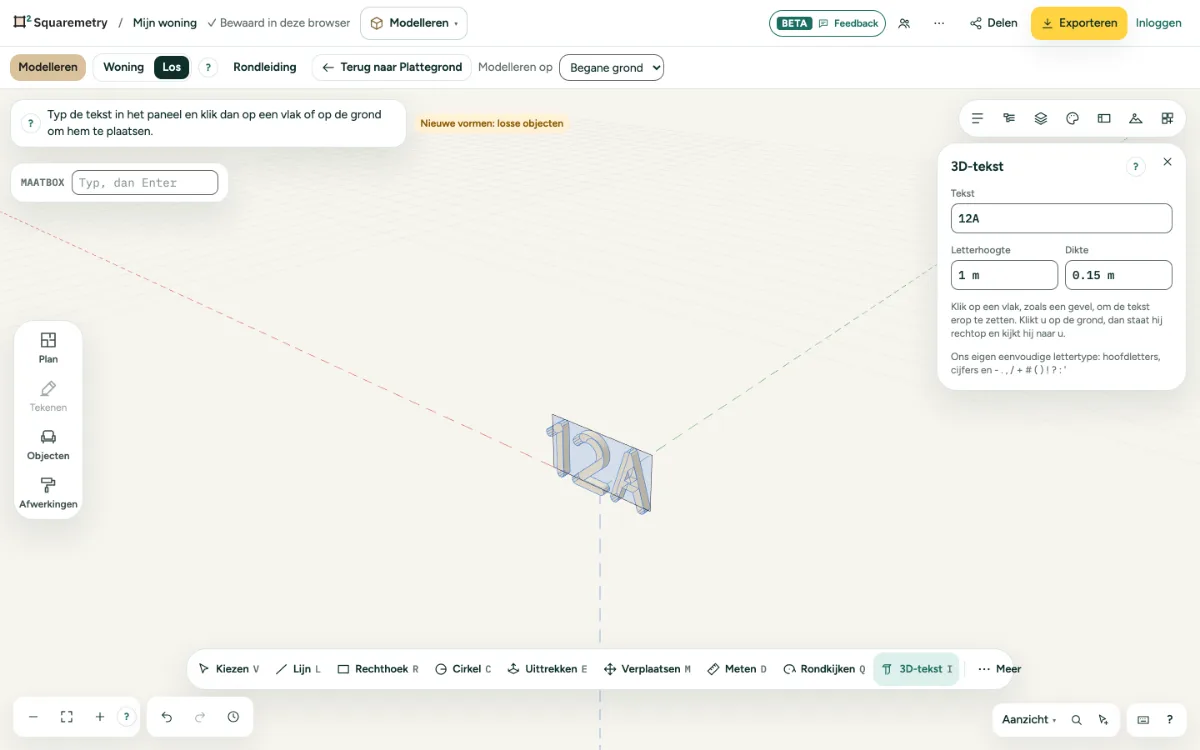Open the Afwerkingen finishes panel
This screenshot has height=750, width=1200.
pyautogui.click(x=48, y=494)
